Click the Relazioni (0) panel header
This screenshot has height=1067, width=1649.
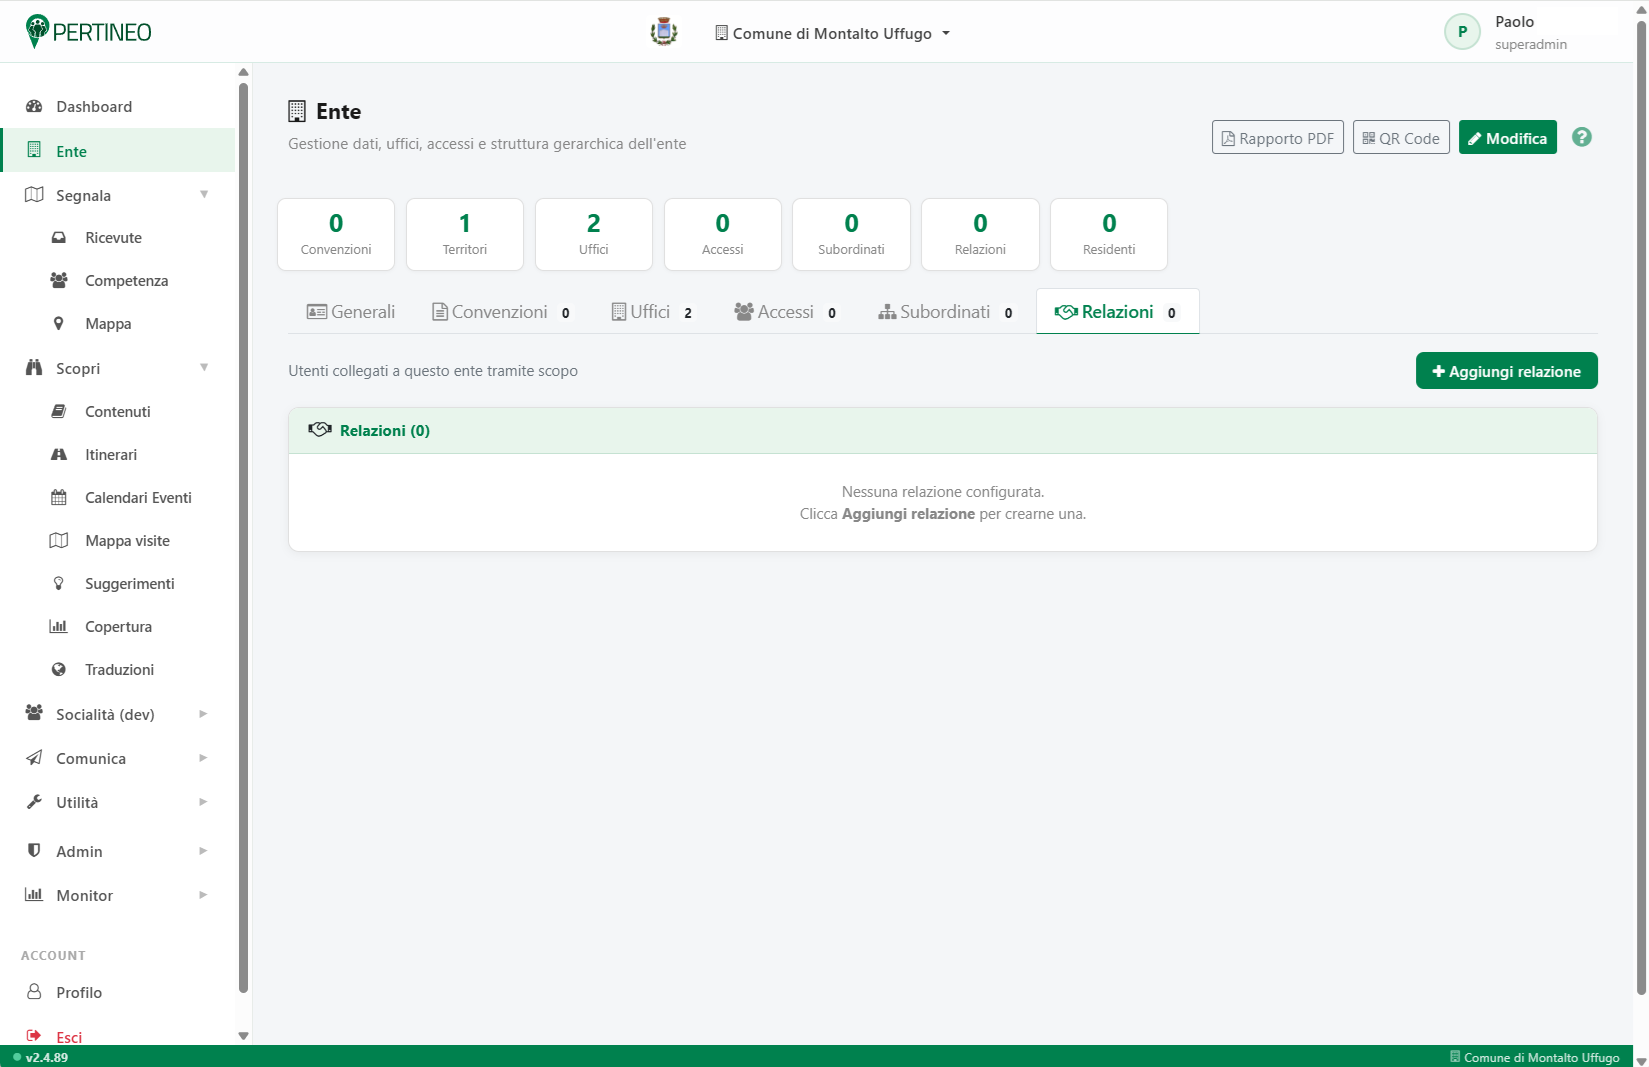click(943, 431)
